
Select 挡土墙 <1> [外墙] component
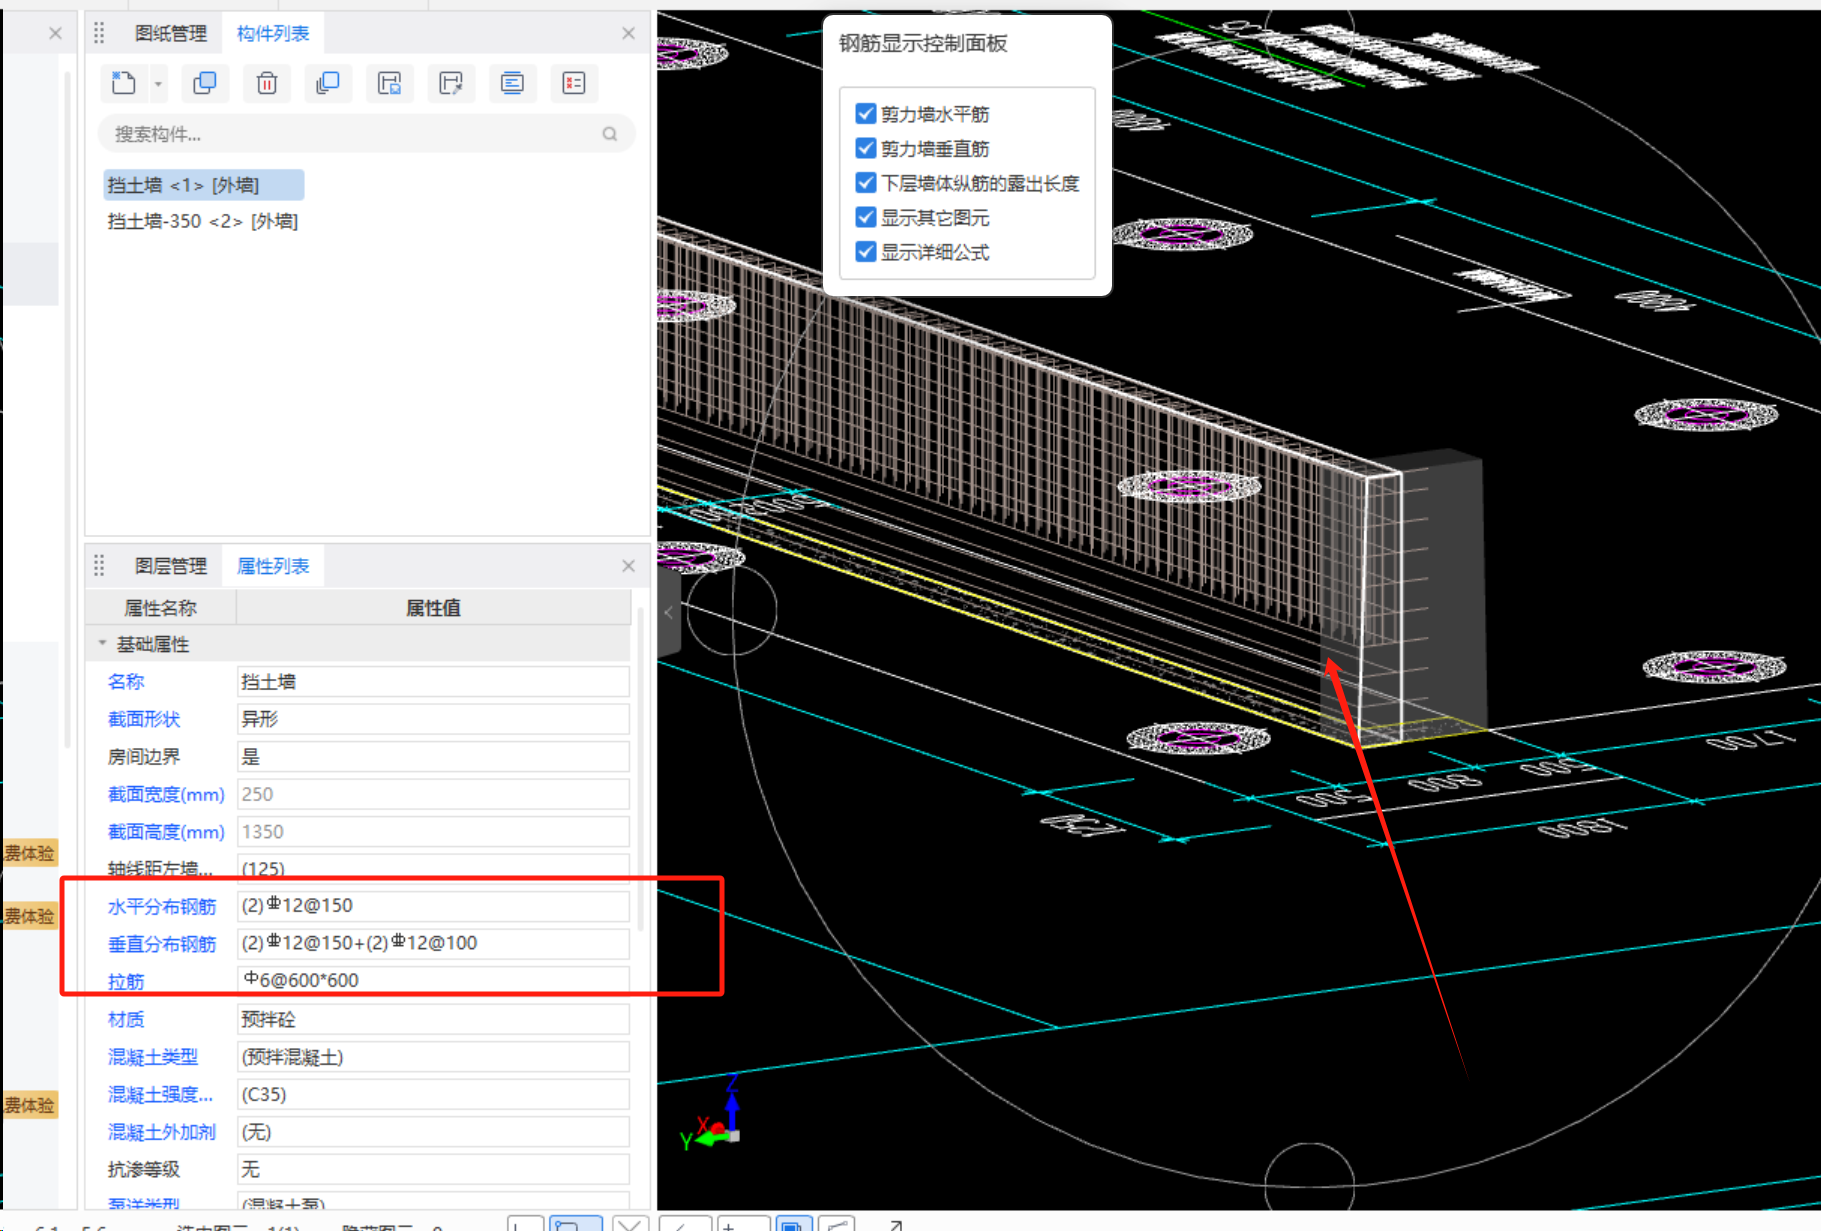[204, 185]
